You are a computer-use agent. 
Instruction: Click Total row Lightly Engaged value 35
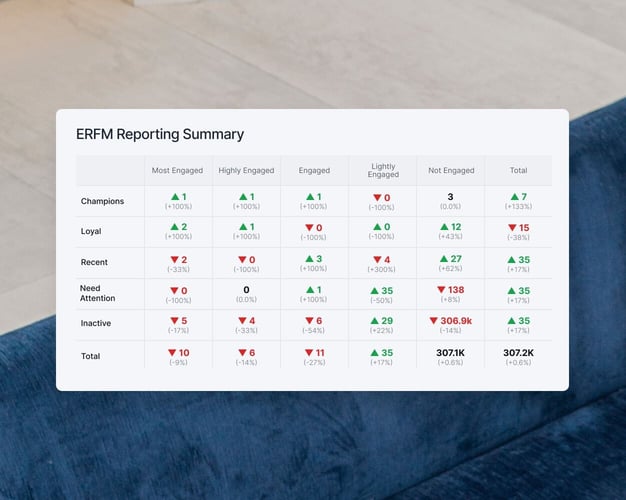[x=387, y=353]
